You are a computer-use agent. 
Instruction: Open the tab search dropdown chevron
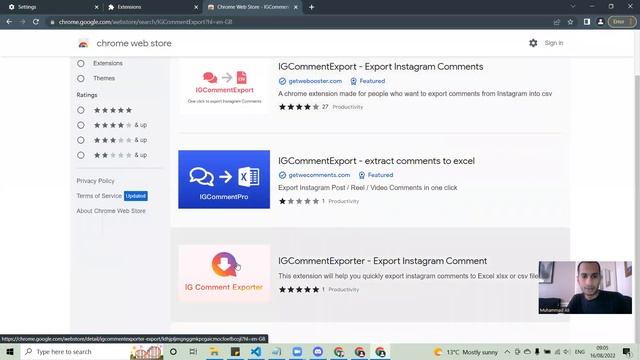click(x=573, y=7)
